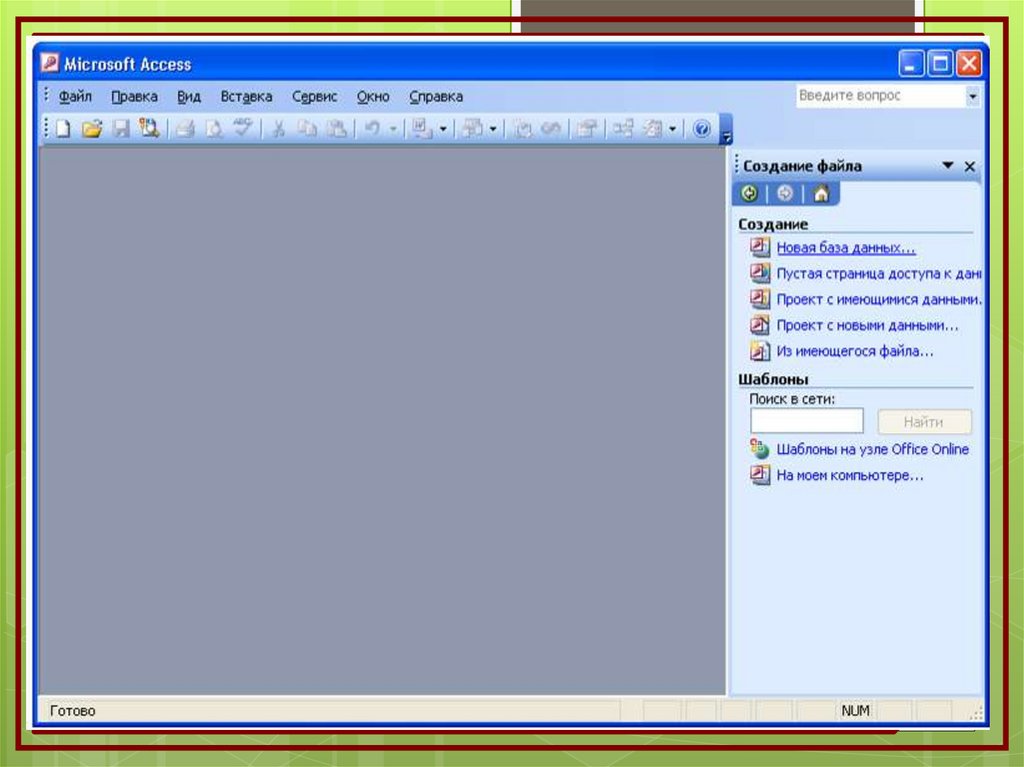Click the Paste clipboard icon
This screenshot has height=767, width=1024.
(336, 129)
